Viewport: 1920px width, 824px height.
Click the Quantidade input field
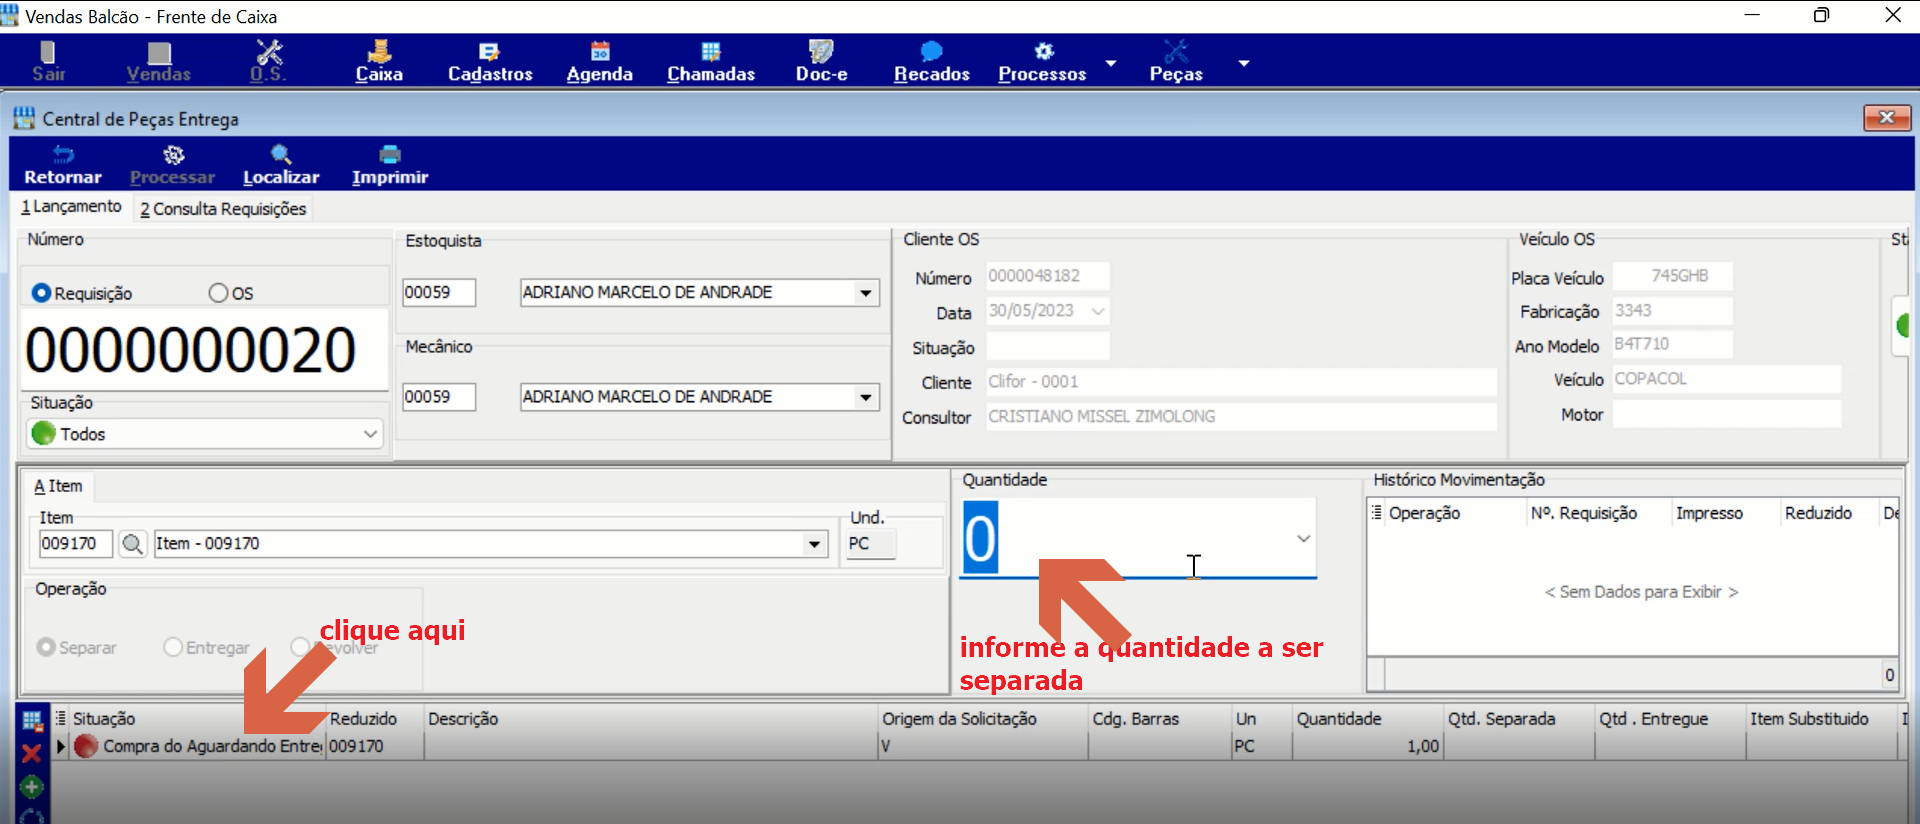[1138, 538]
